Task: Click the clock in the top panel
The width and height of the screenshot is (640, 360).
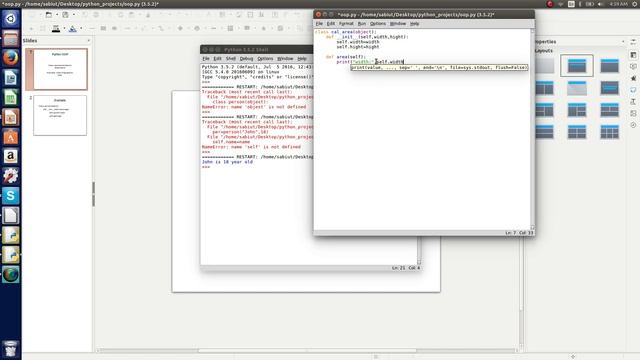Action: coord(618,4)
